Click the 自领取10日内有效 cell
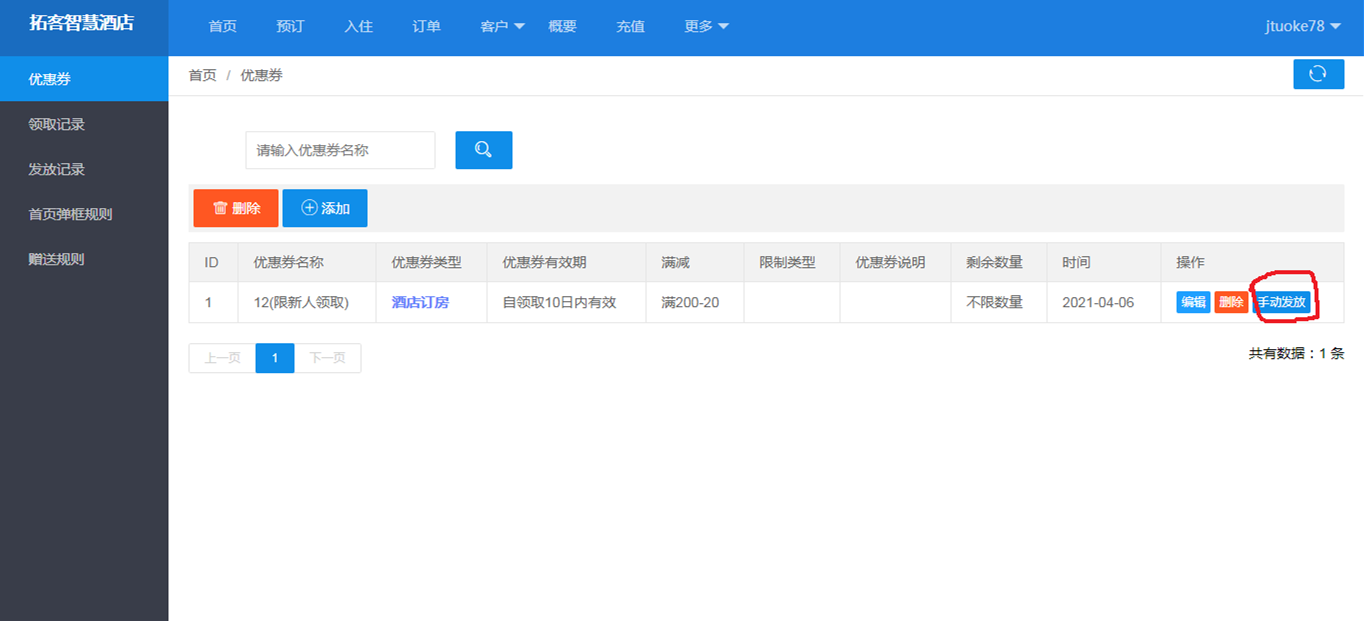The width and height of the screenshot is (1364, 621). point(566,302)
